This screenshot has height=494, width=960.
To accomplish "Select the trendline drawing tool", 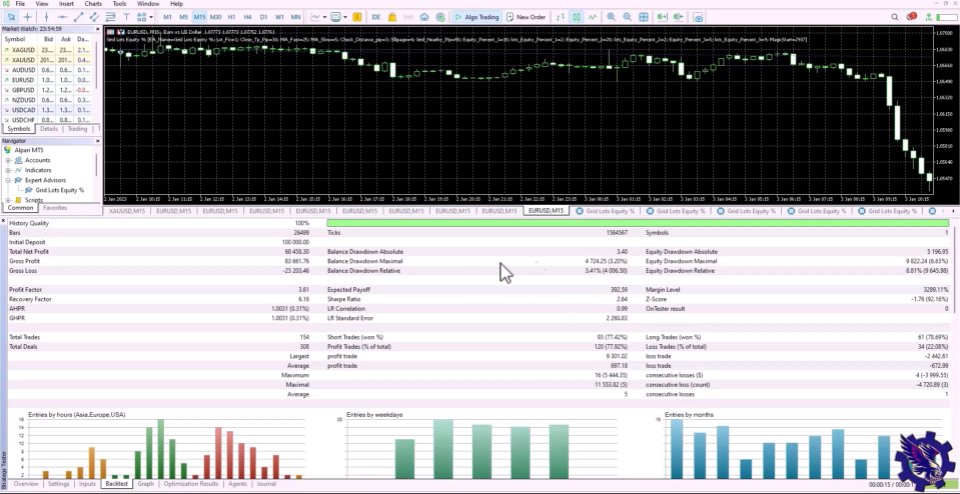I will [x=78, y=17].
